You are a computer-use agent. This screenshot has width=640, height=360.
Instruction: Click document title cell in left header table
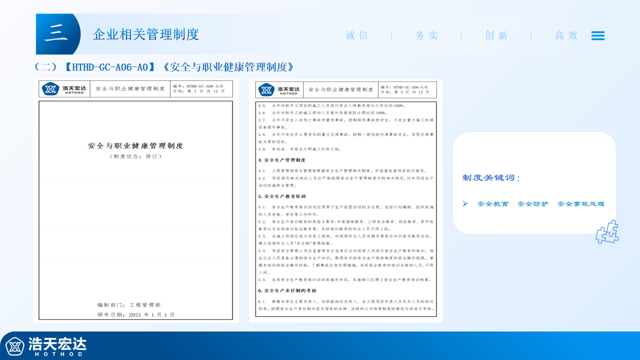pyautogui.click(x=130, y=89)
